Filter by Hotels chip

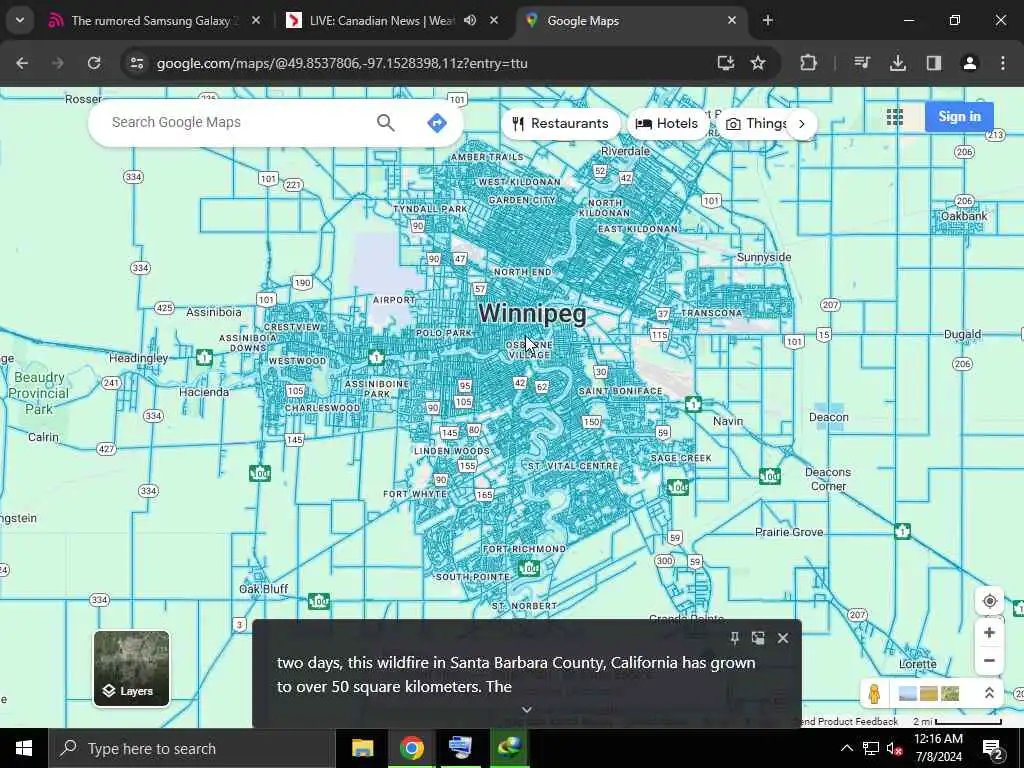tap(667, 123)
